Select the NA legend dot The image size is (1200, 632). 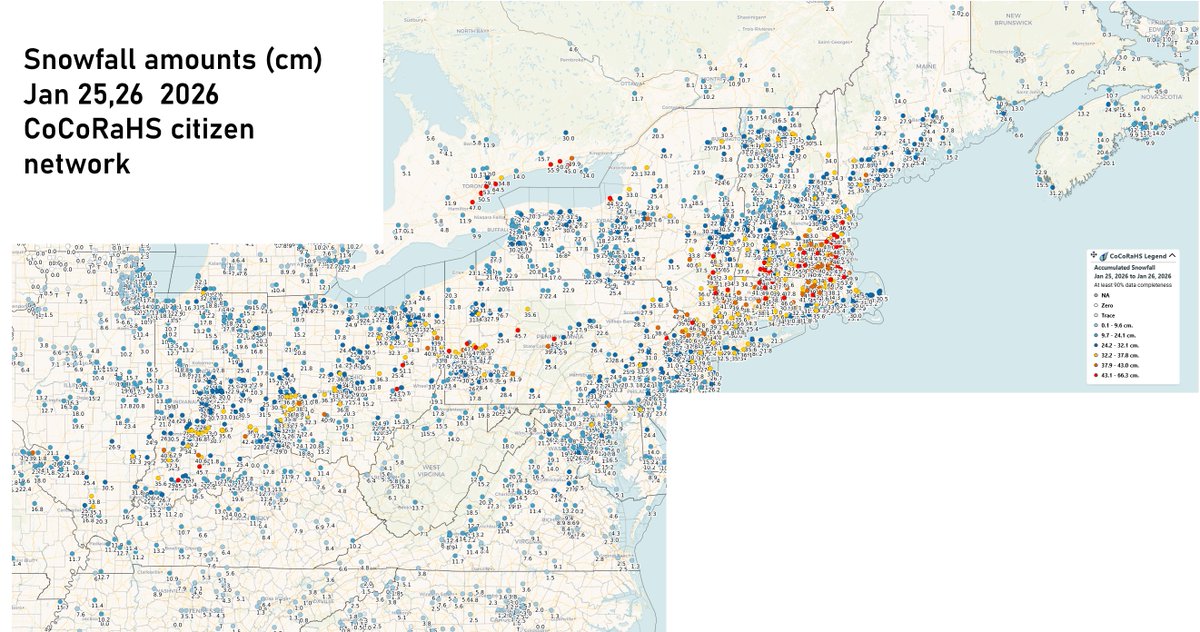(1096, 295)
